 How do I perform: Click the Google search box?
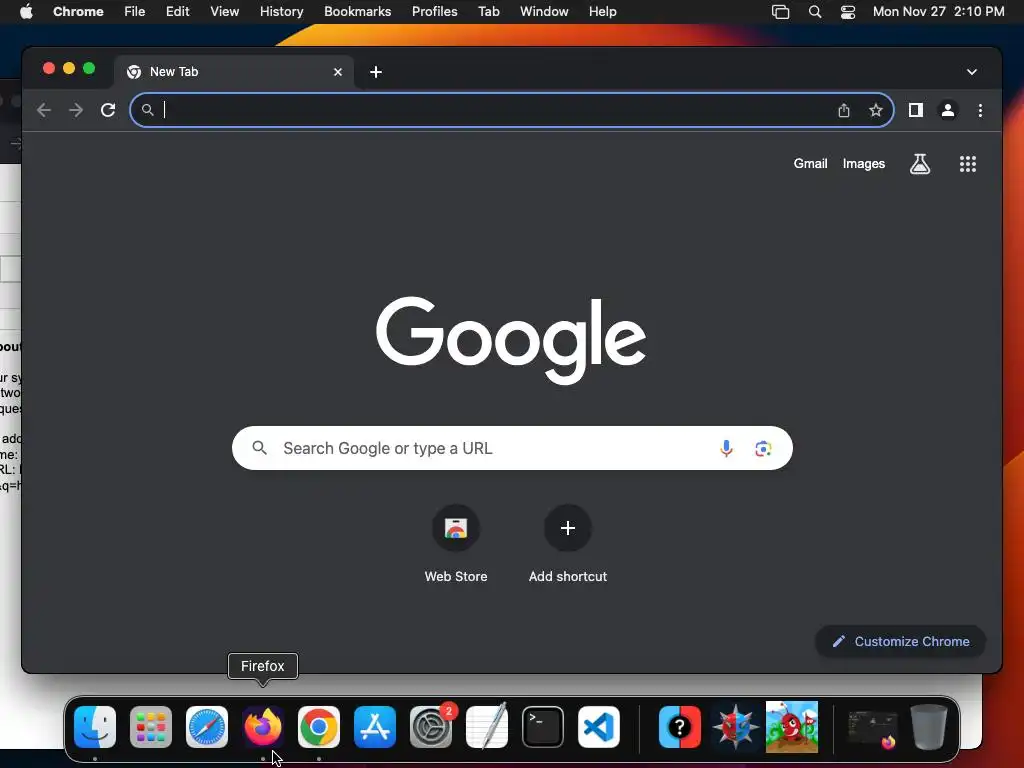pos(512,448)
